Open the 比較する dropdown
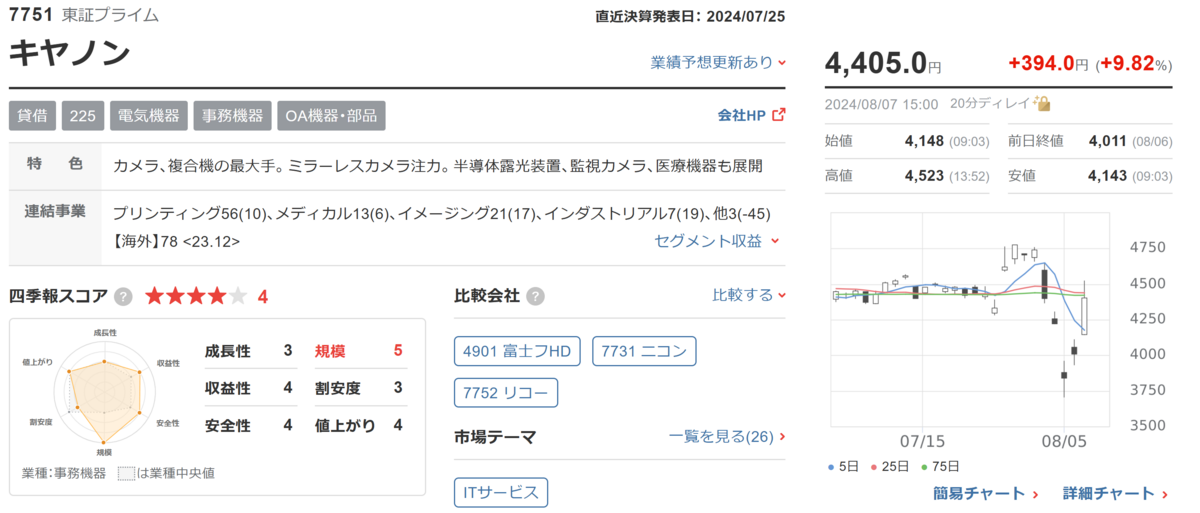 coord(749,295)
